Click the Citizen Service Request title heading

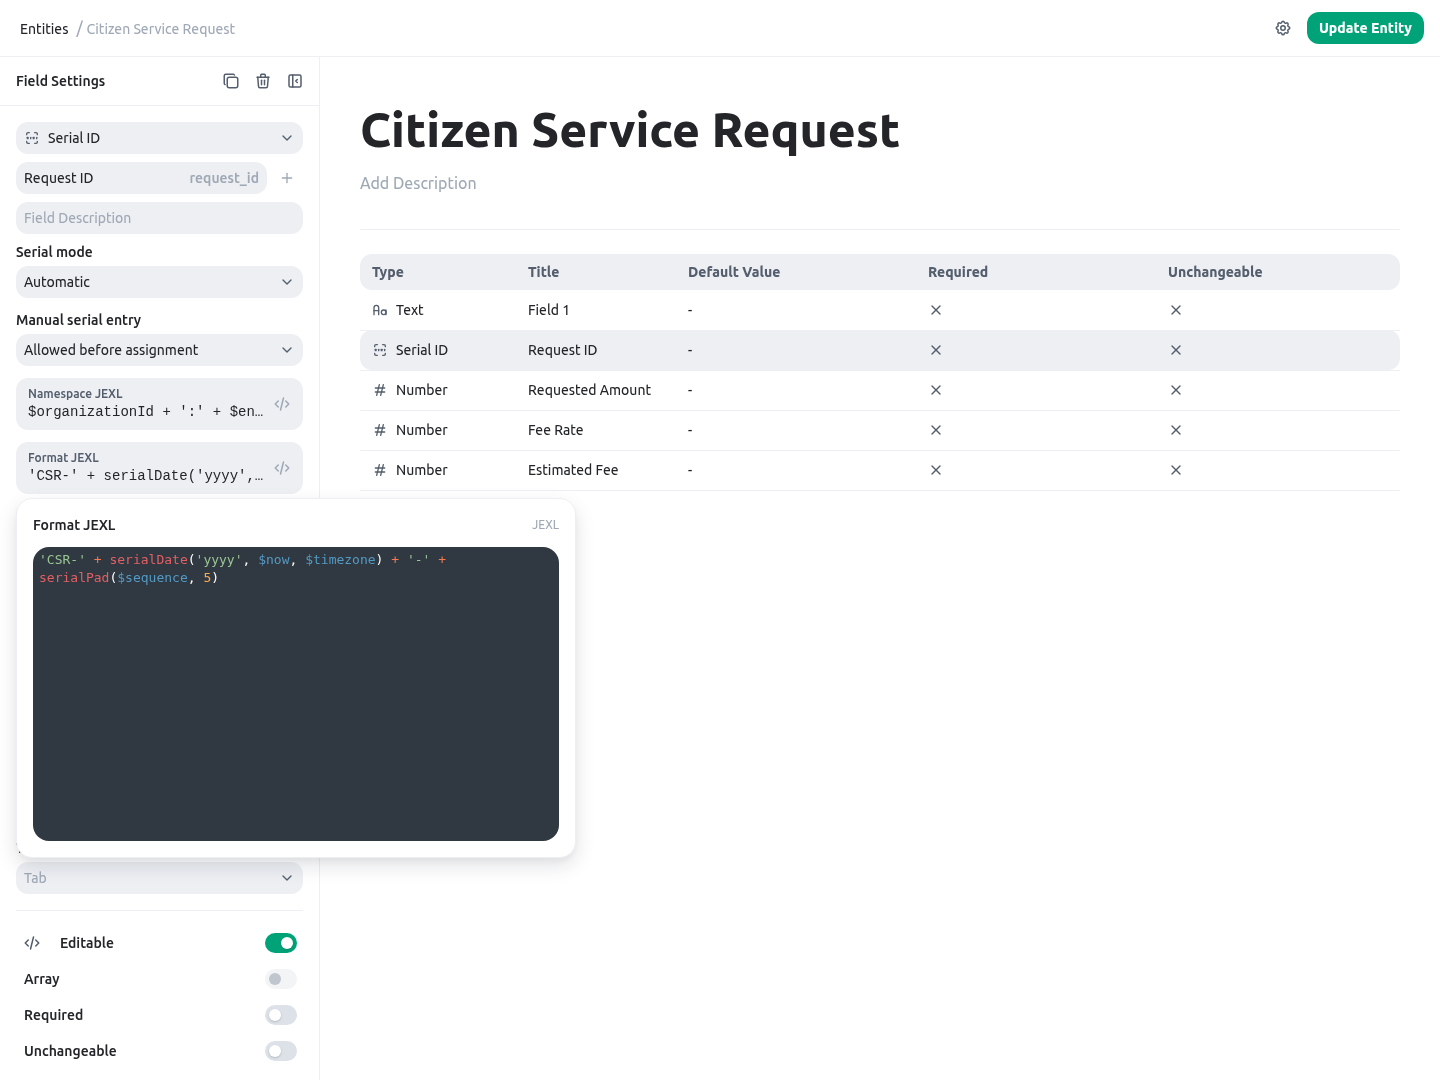click(630, 131)
